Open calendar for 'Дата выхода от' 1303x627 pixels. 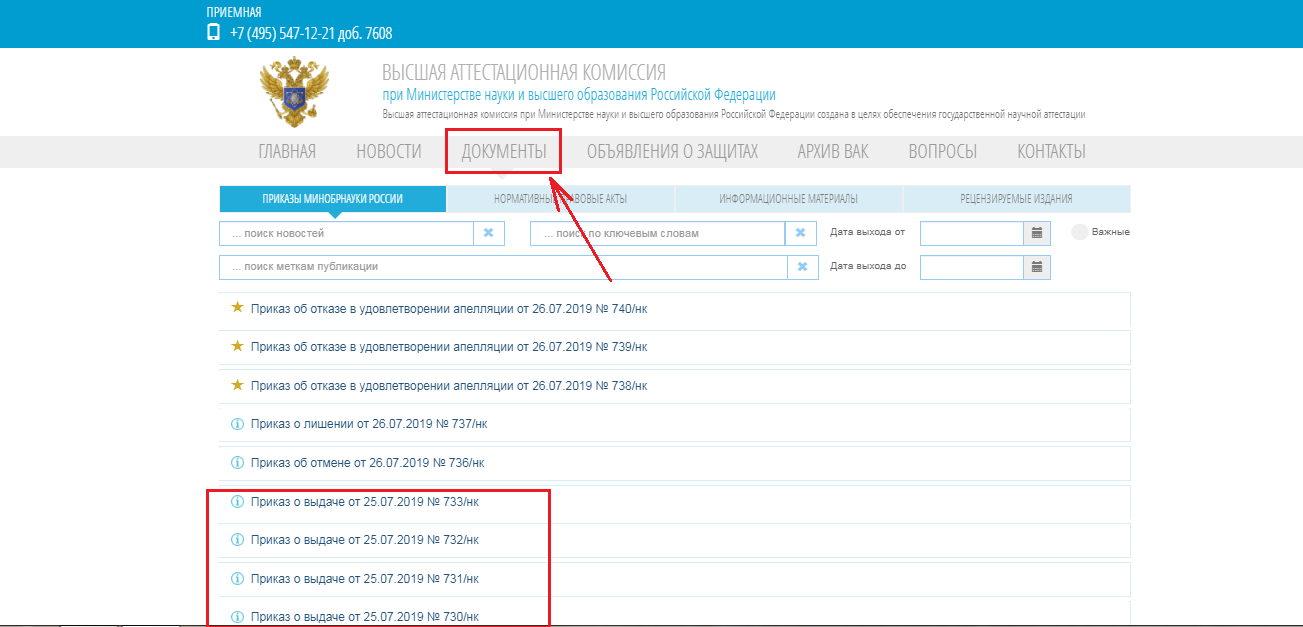[1037, 233]
